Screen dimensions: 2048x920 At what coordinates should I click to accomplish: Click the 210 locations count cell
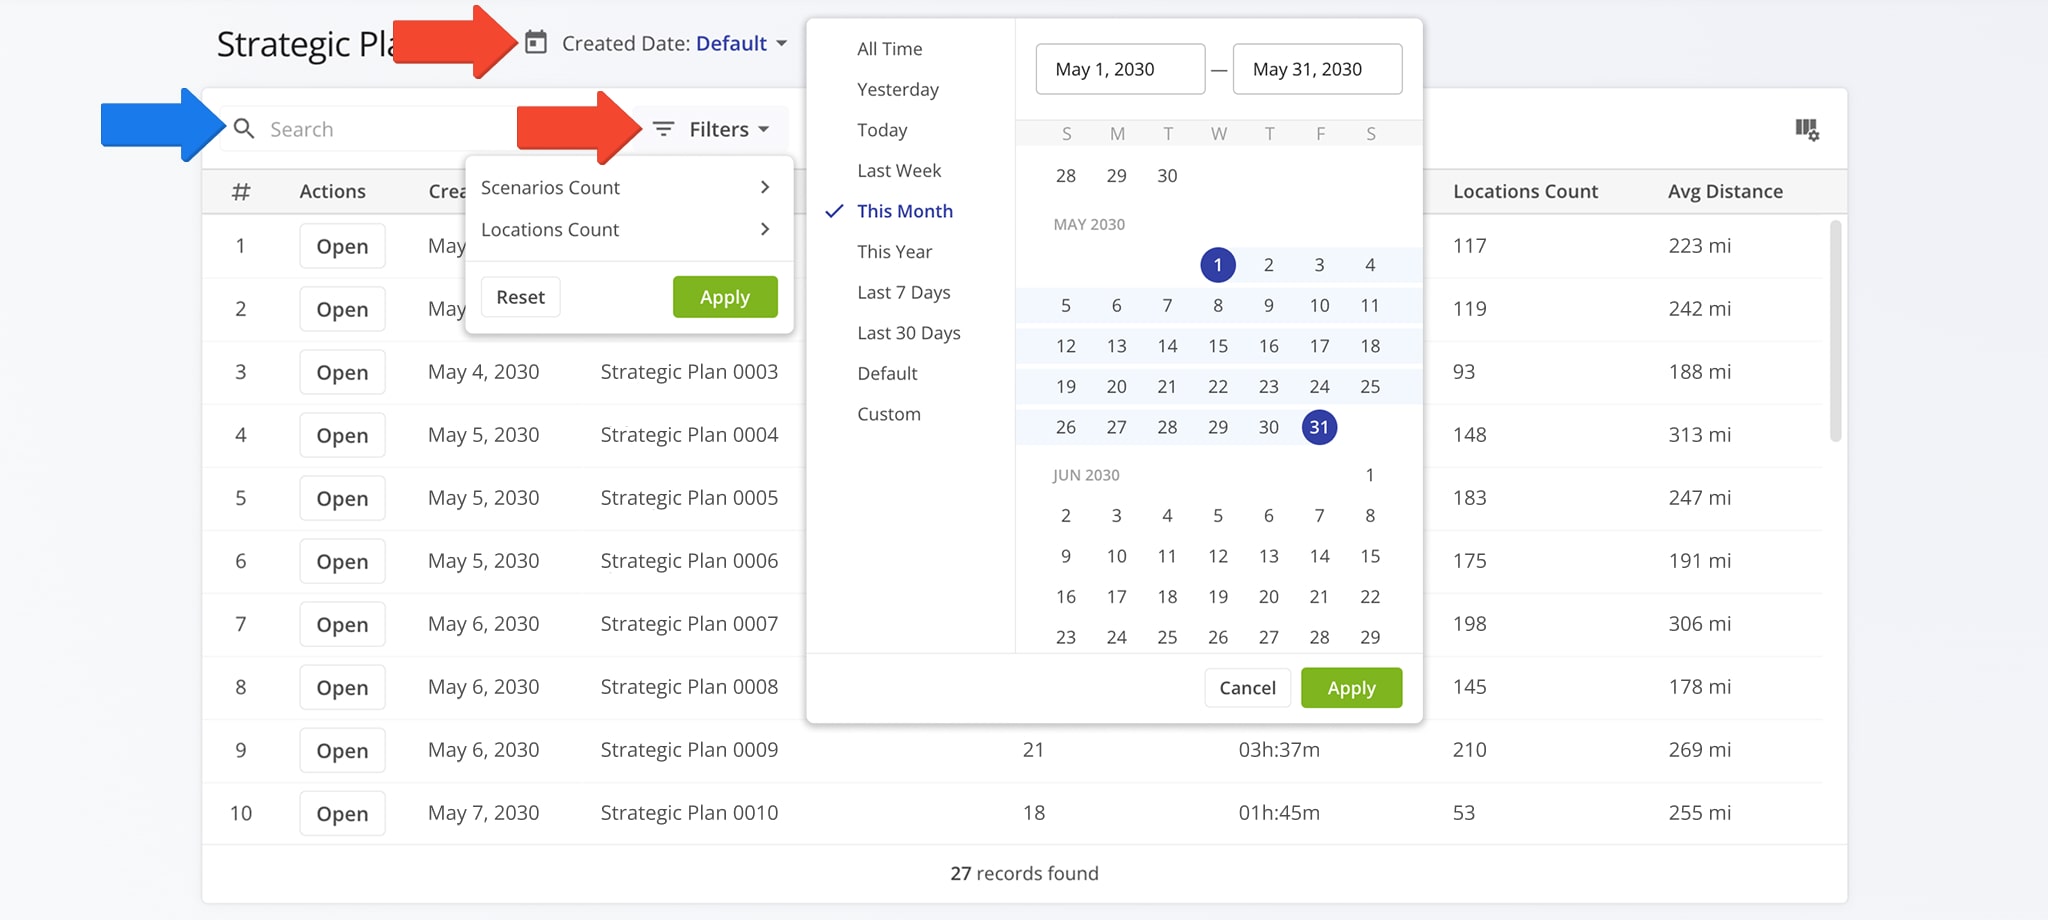1469,750
